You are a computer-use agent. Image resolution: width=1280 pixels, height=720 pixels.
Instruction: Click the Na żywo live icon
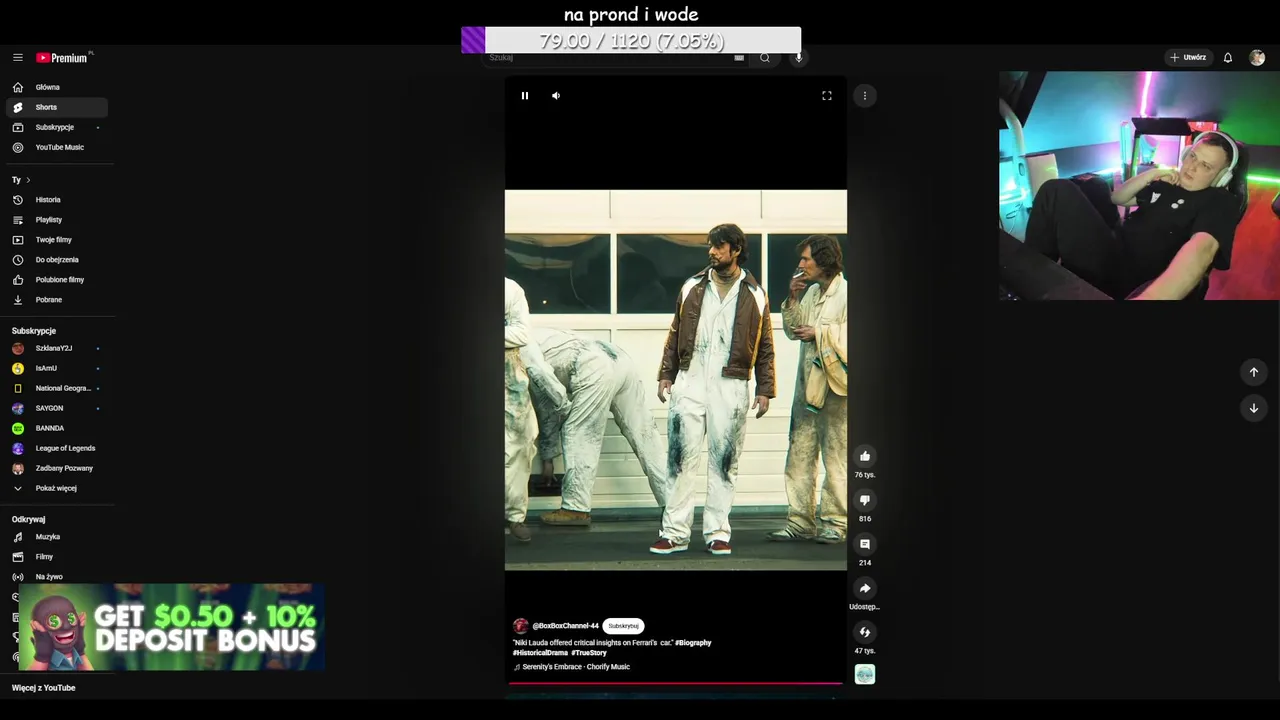pos(17,577)
